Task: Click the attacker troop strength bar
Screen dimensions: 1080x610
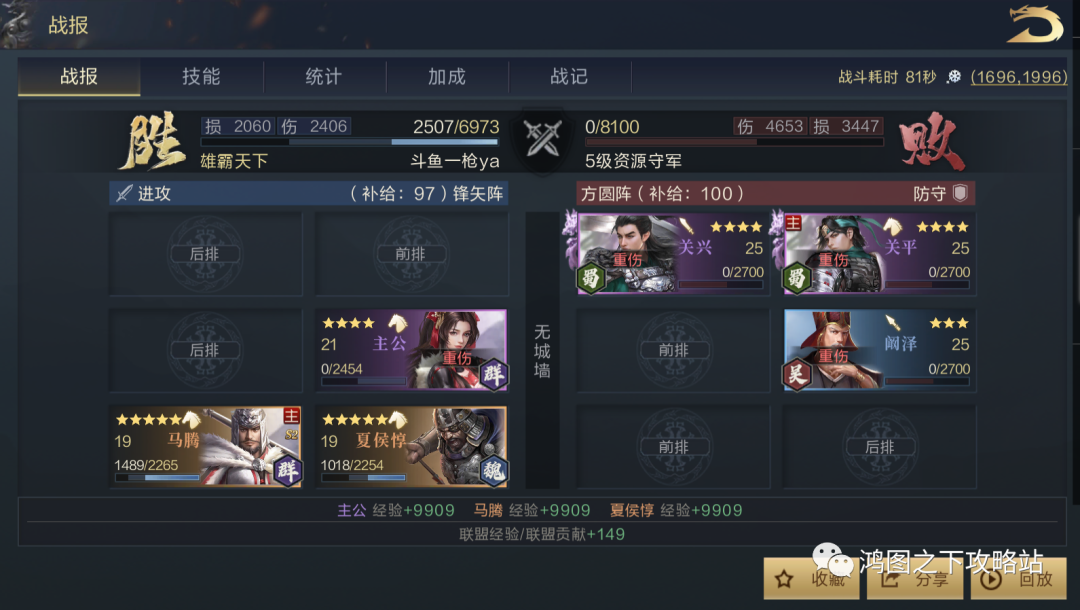Action: pos(349,142)
